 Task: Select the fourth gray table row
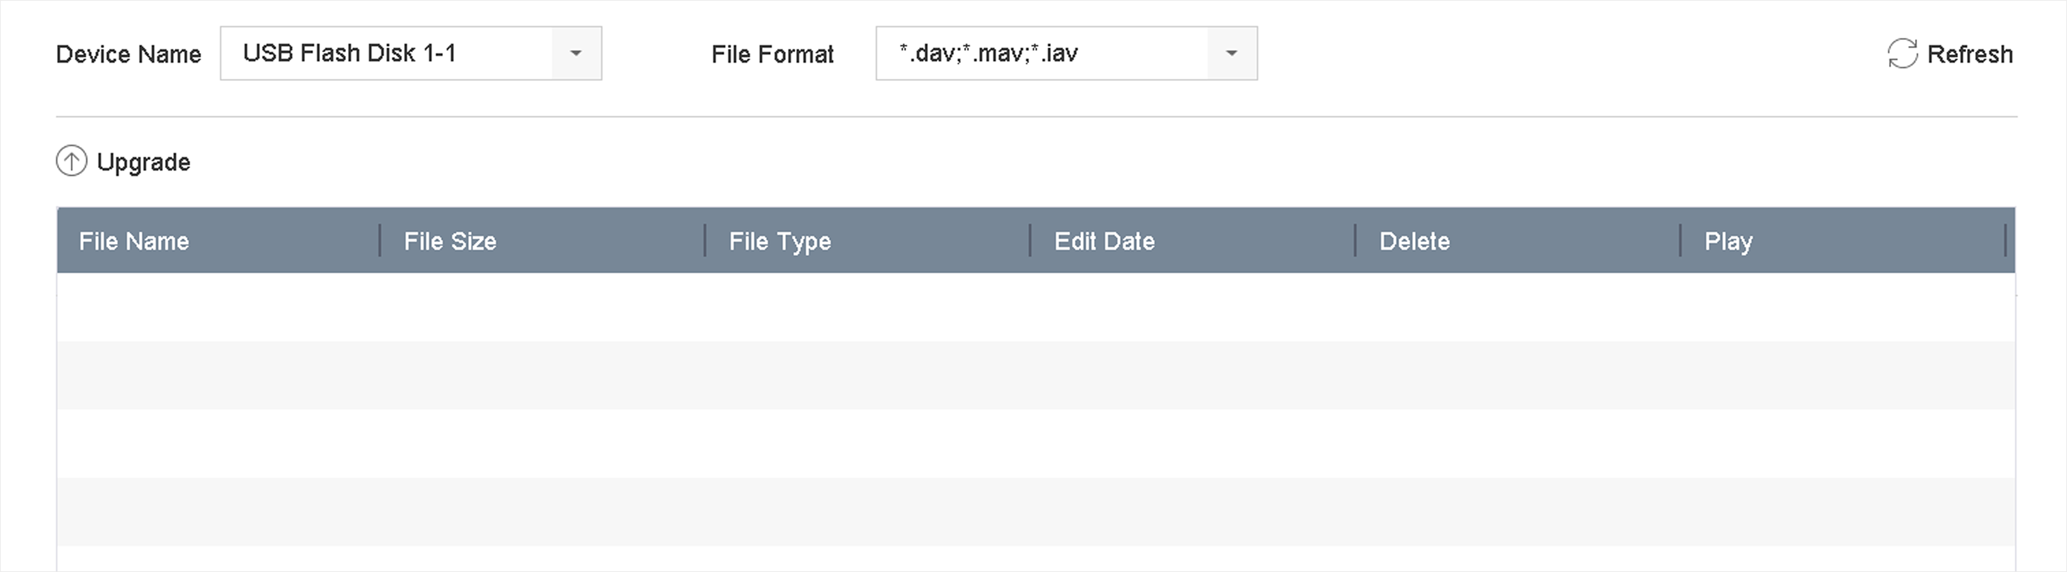click(x=1035, y=511)
